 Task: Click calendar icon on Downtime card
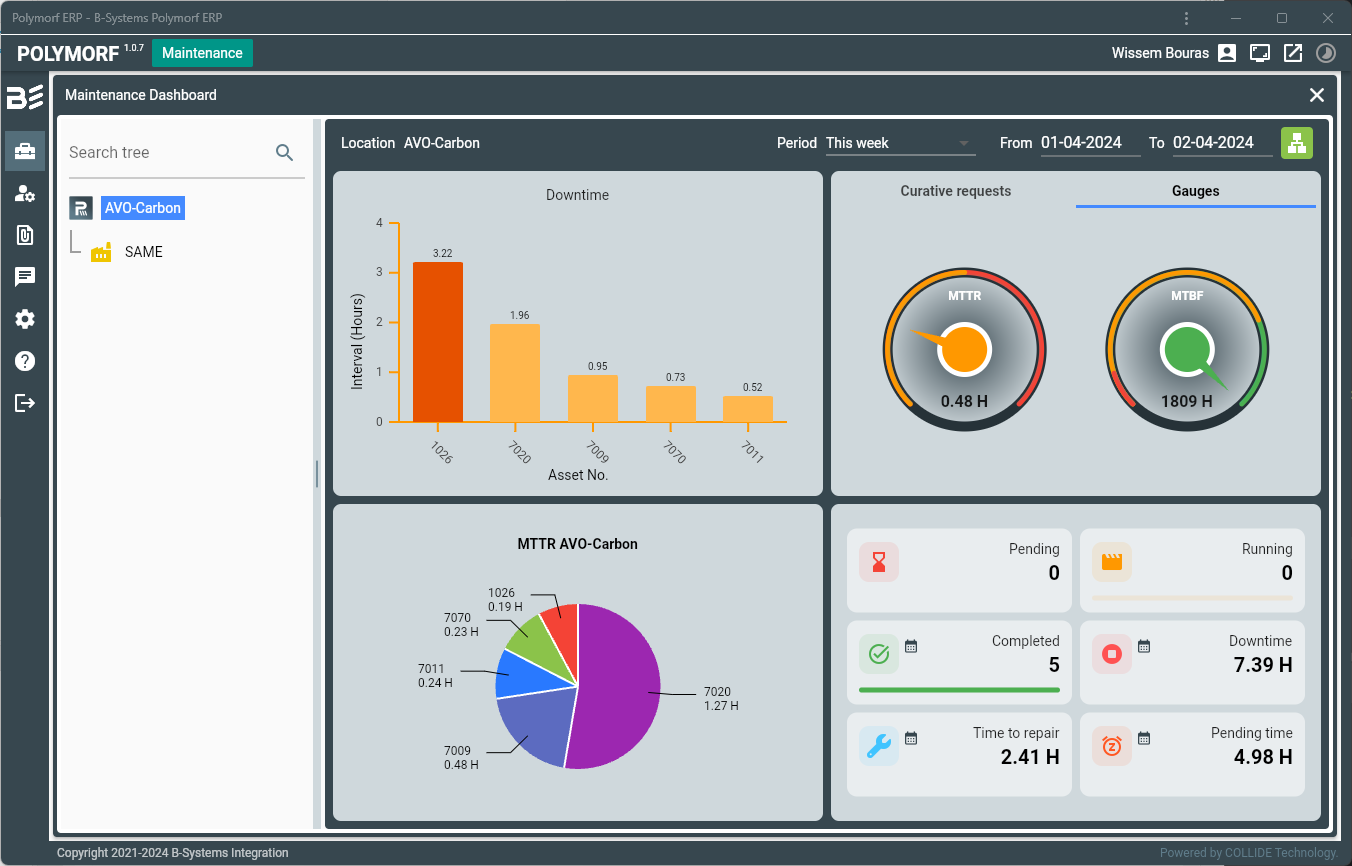1144,646
